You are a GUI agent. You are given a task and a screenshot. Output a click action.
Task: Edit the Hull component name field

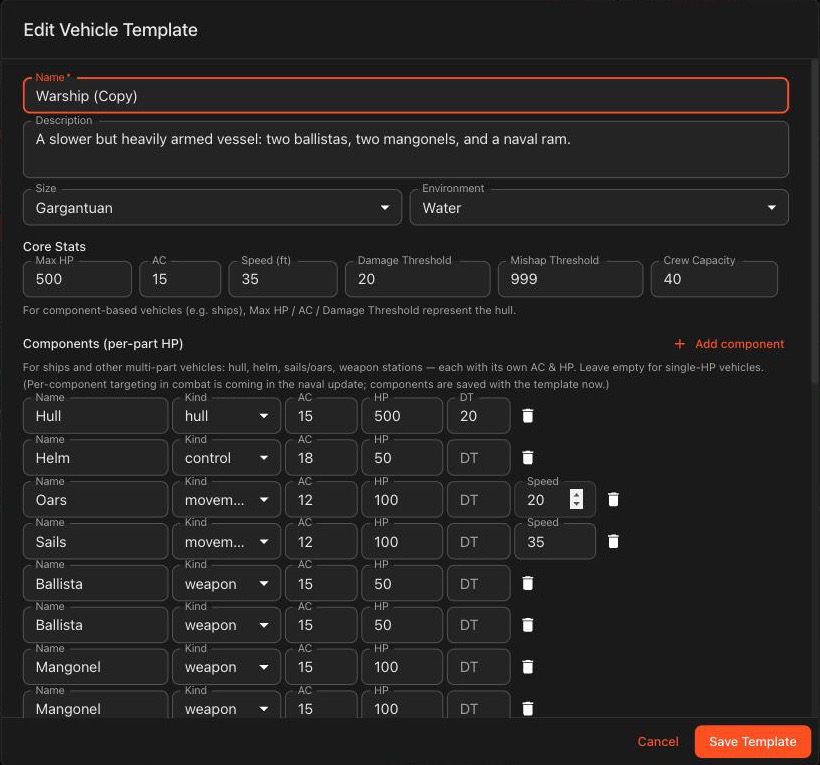[x=95, y=416]
